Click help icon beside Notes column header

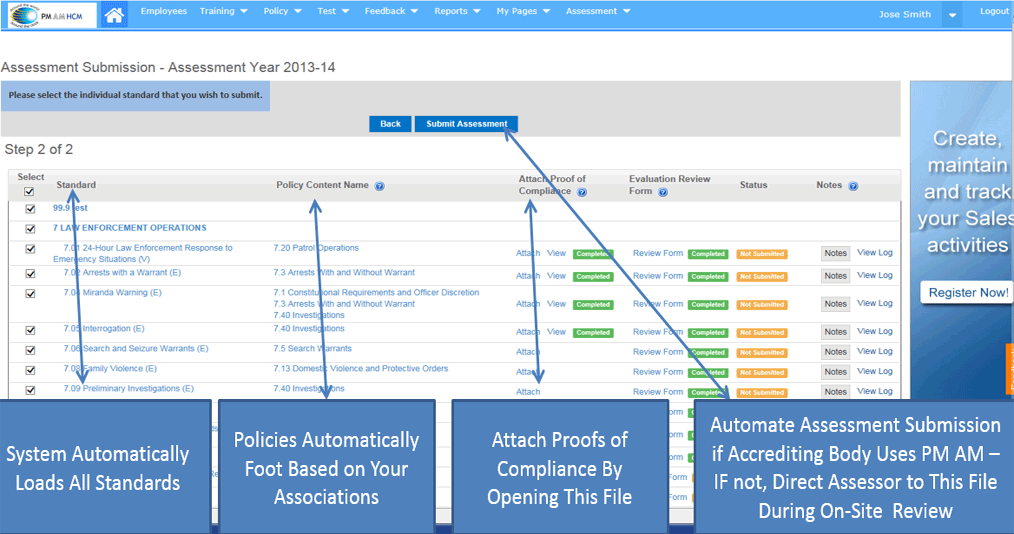point(853,186)
